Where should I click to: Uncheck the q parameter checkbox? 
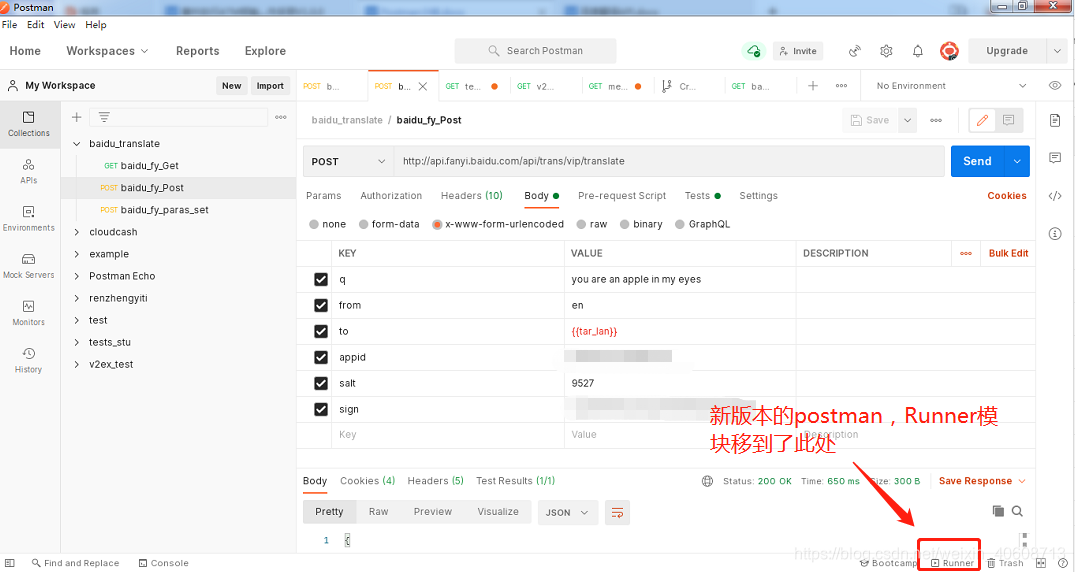[321, 279]
